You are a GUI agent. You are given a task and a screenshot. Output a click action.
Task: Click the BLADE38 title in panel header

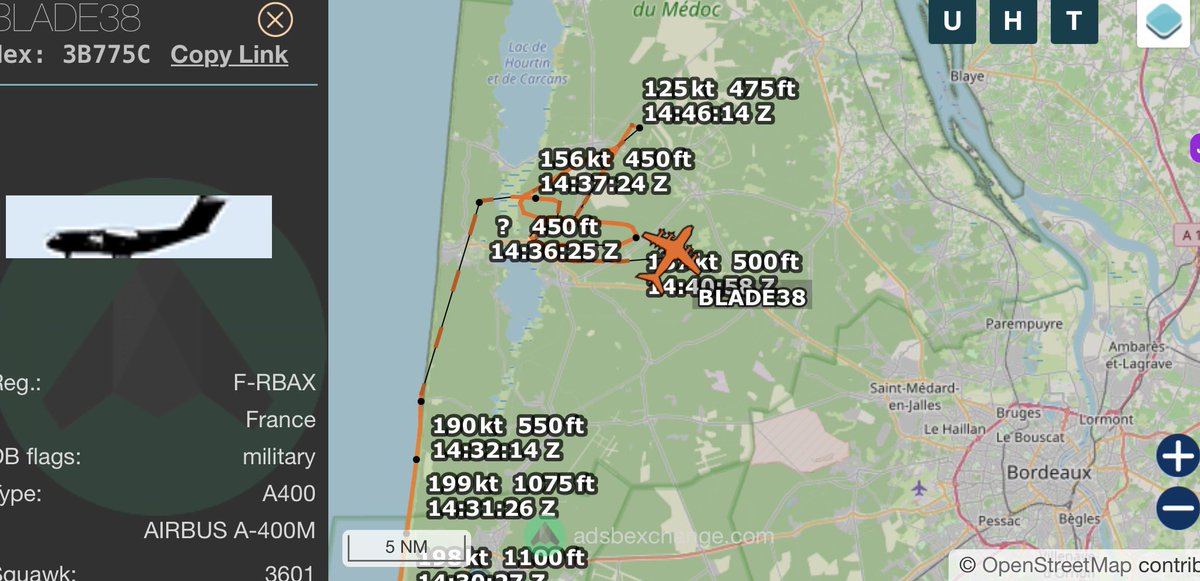tap(70, 18)
